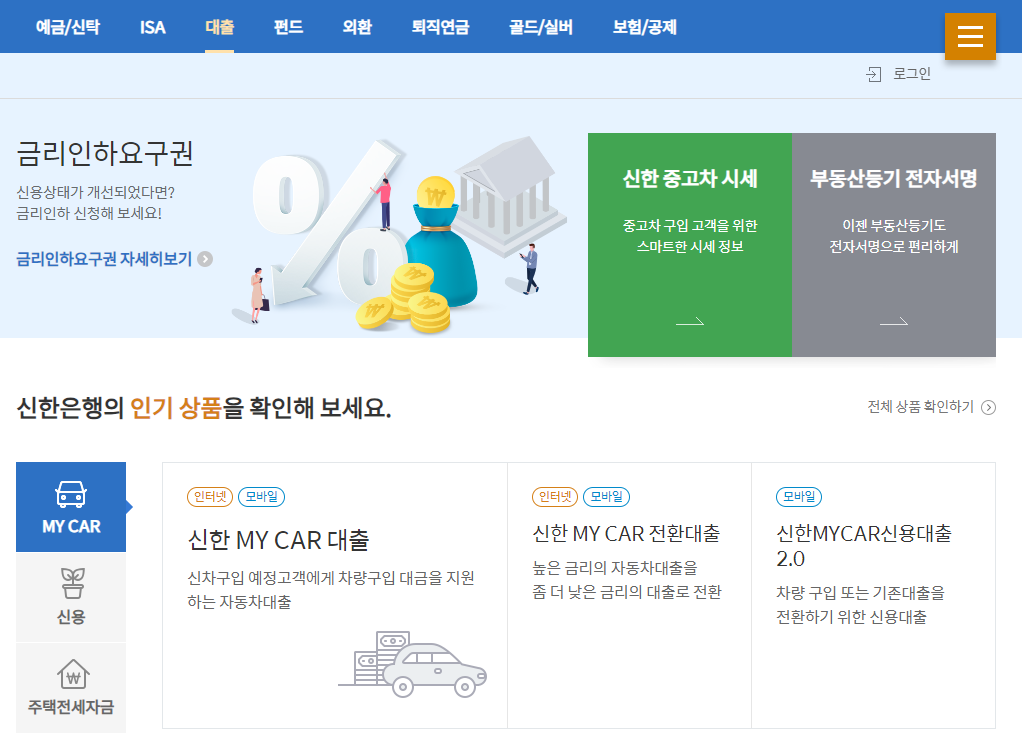
Task: Click text '신용상태가 개선되었다면?'
Action: click(95, 193)
